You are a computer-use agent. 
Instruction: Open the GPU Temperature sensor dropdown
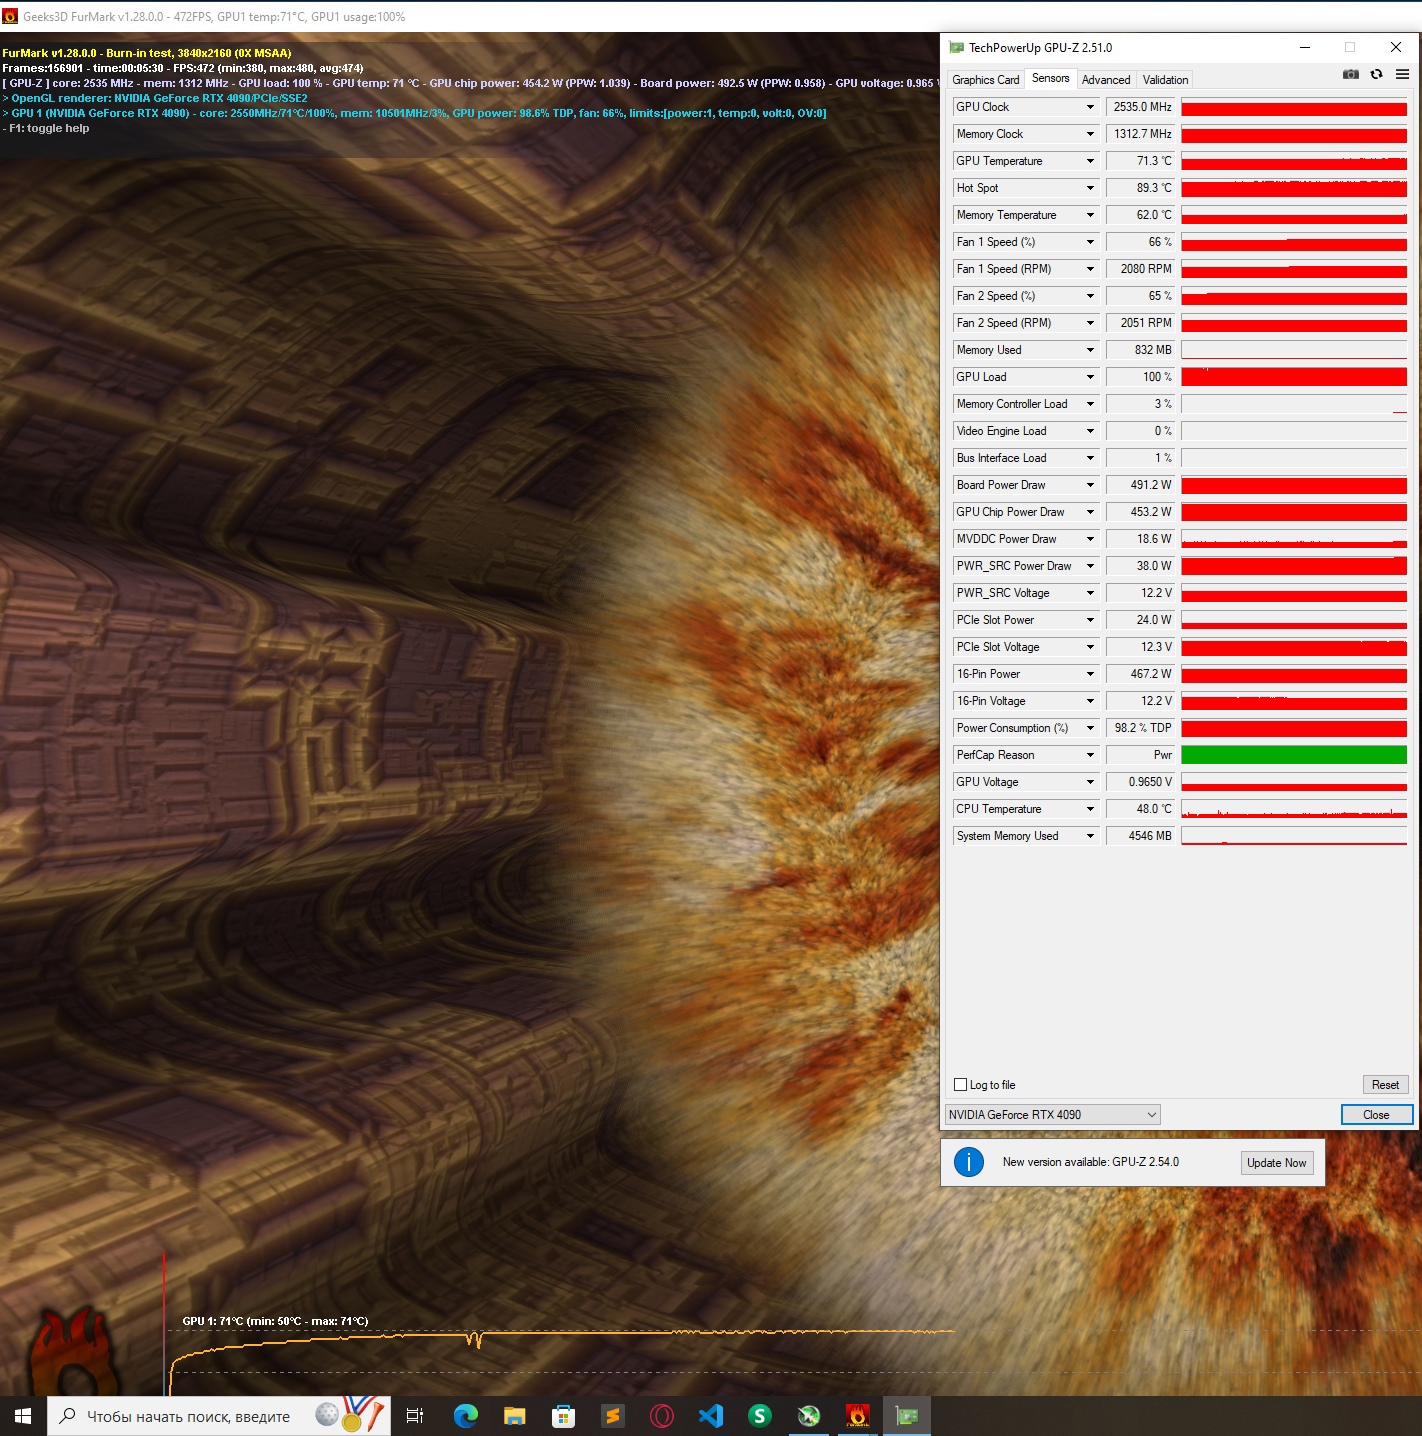tap(1090, 161)
